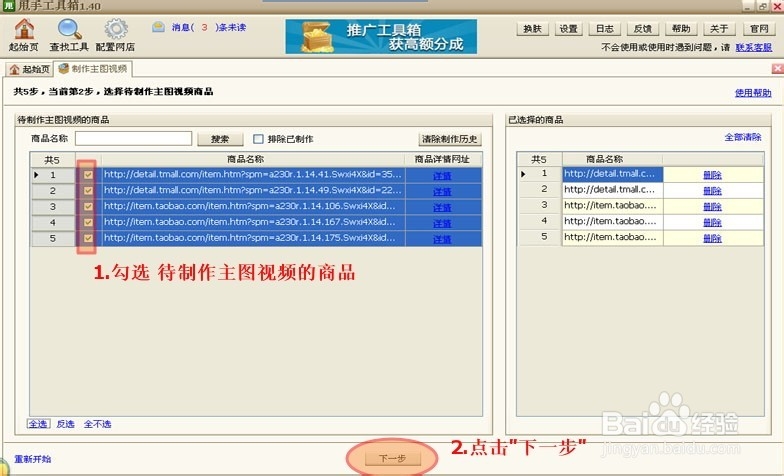
Task: Click 删除 for selected product row 5
Action: (712, 238)
